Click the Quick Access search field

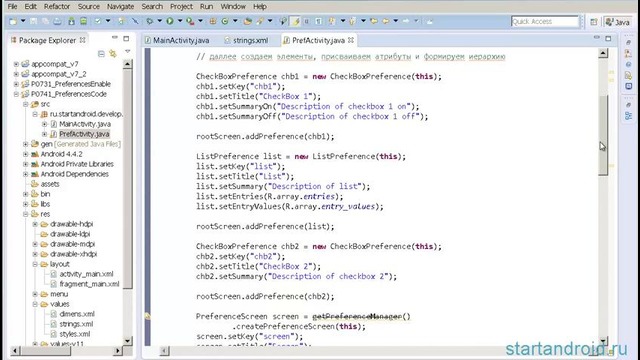545,22
